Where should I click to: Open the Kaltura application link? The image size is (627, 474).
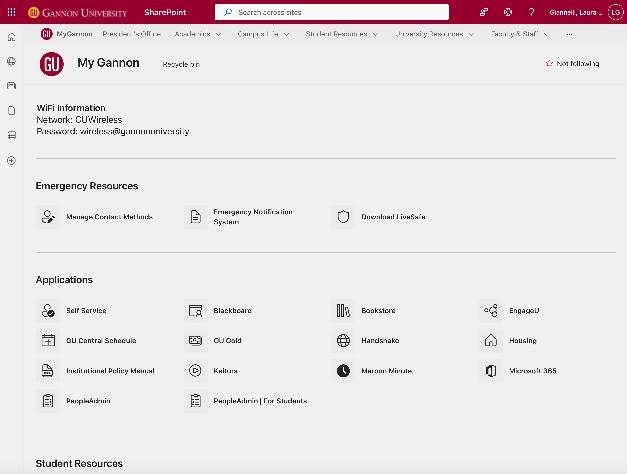[x=226, y=371]
